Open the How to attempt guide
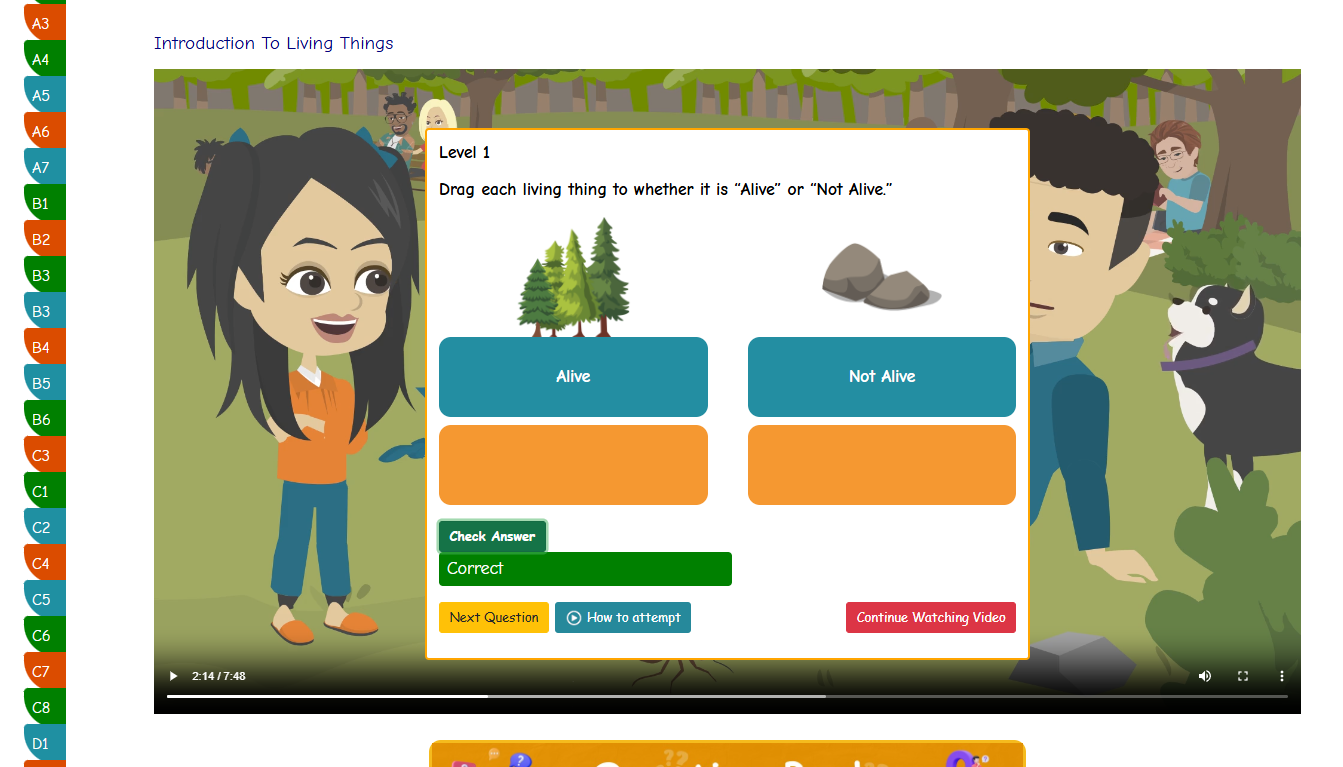Viewport: 1343px width, 767px height. tap(623, 618)
